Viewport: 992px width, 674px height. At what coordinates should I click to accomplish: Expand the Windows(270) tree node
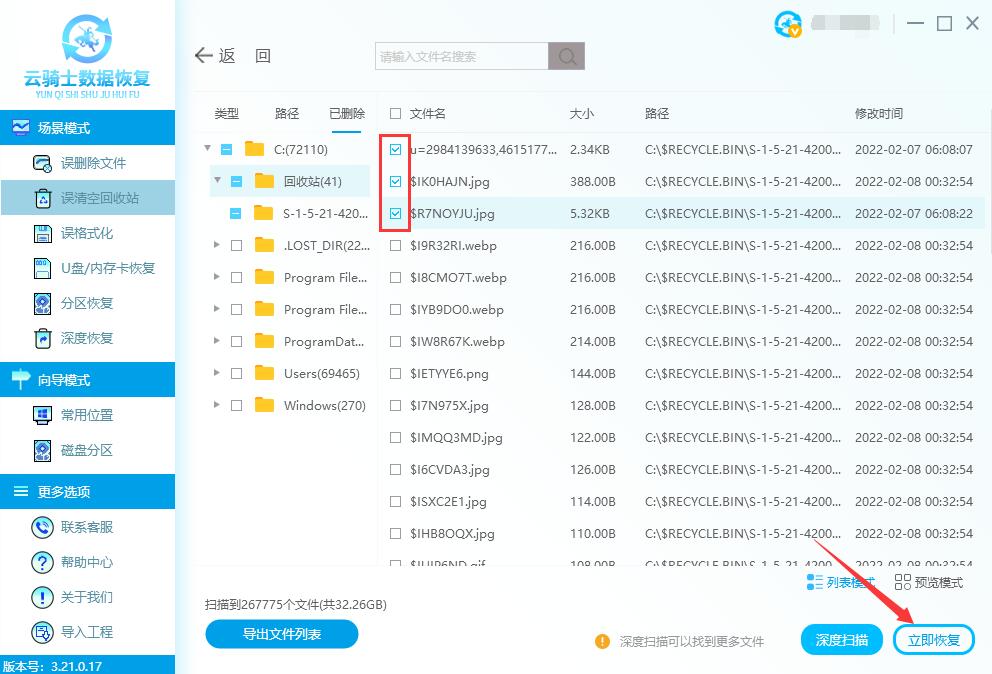pos(216,404)
